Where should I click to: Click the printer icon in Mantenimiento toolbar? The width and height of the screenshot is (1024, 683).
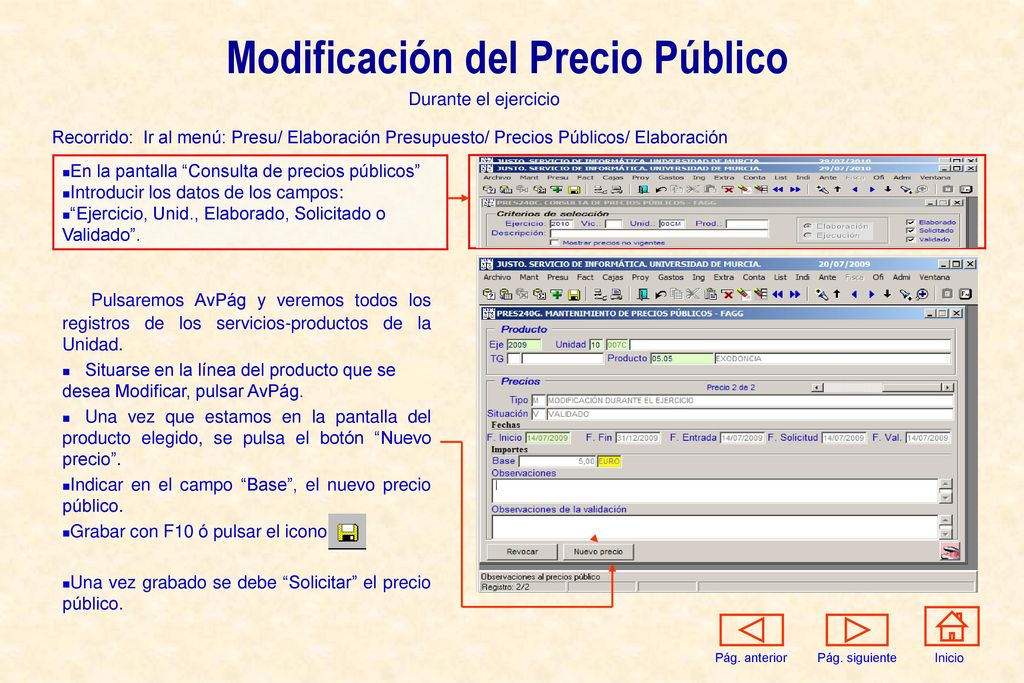617,294
